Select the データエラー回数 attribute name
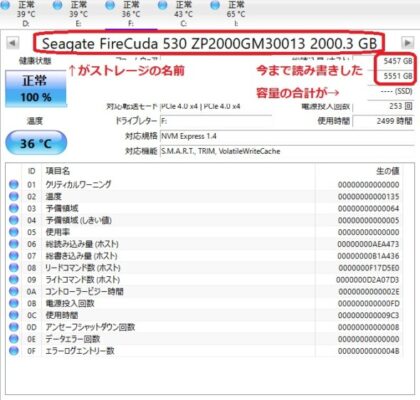 73,339
